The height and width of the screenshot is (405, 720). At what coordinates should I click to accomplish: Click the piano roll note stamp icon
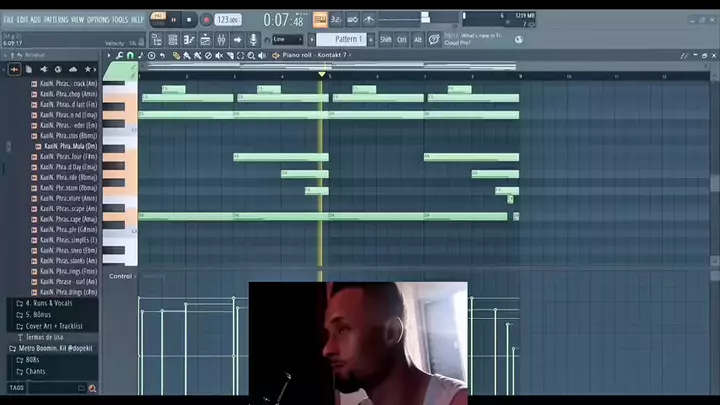(x=141, y=56)
